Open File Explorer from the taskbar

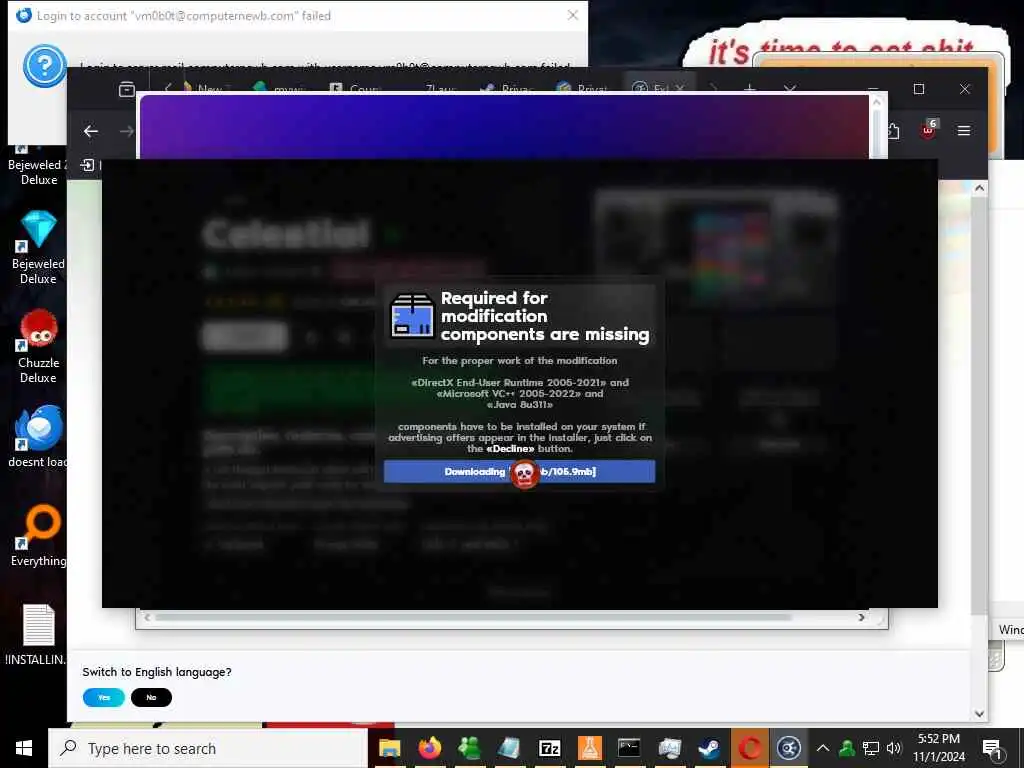tap(389, 748)
